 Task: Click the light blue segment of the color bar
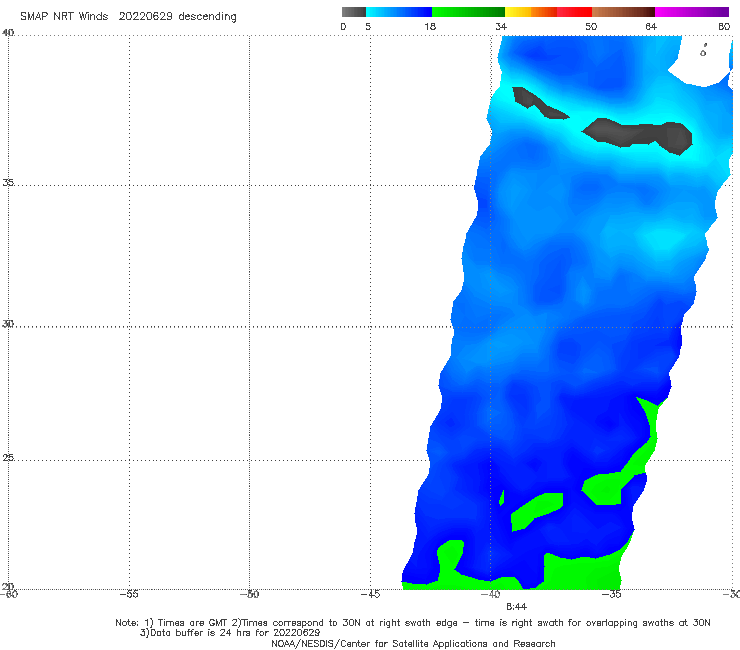click(x=399, y=12)
